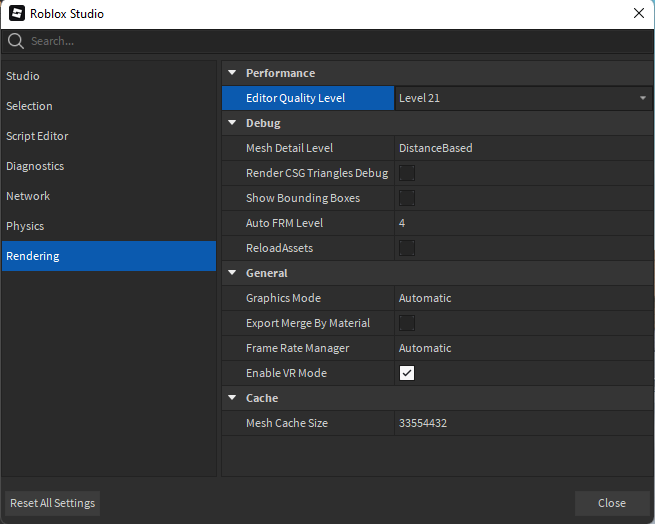Enable Show Bounding Boxes checkbox
The height and width of the screenshot is (524, 655).
click(407, 198)
